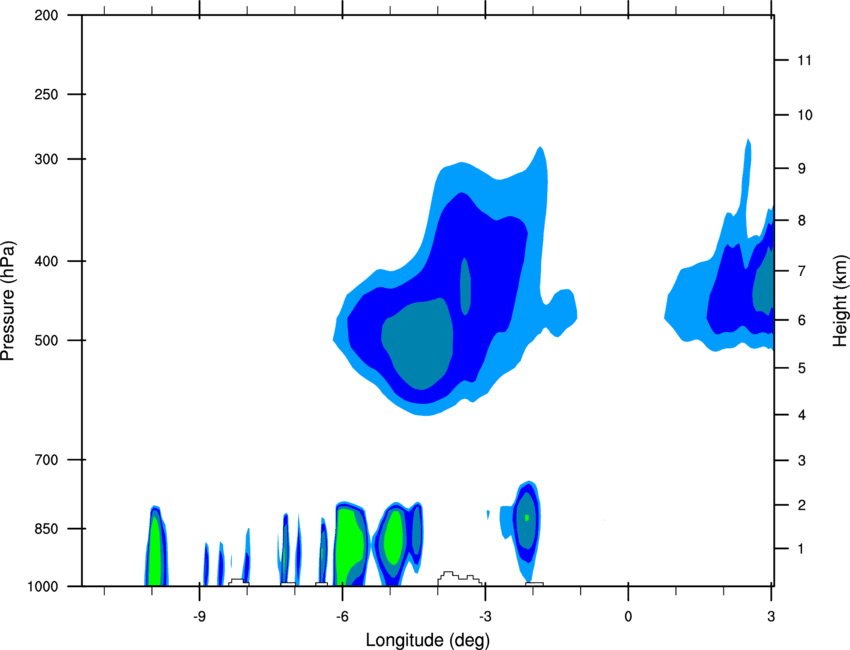850x650 pixels.
Task: Click the "Pressure (hPa)" axis title
Action: (x=8, y=301)
